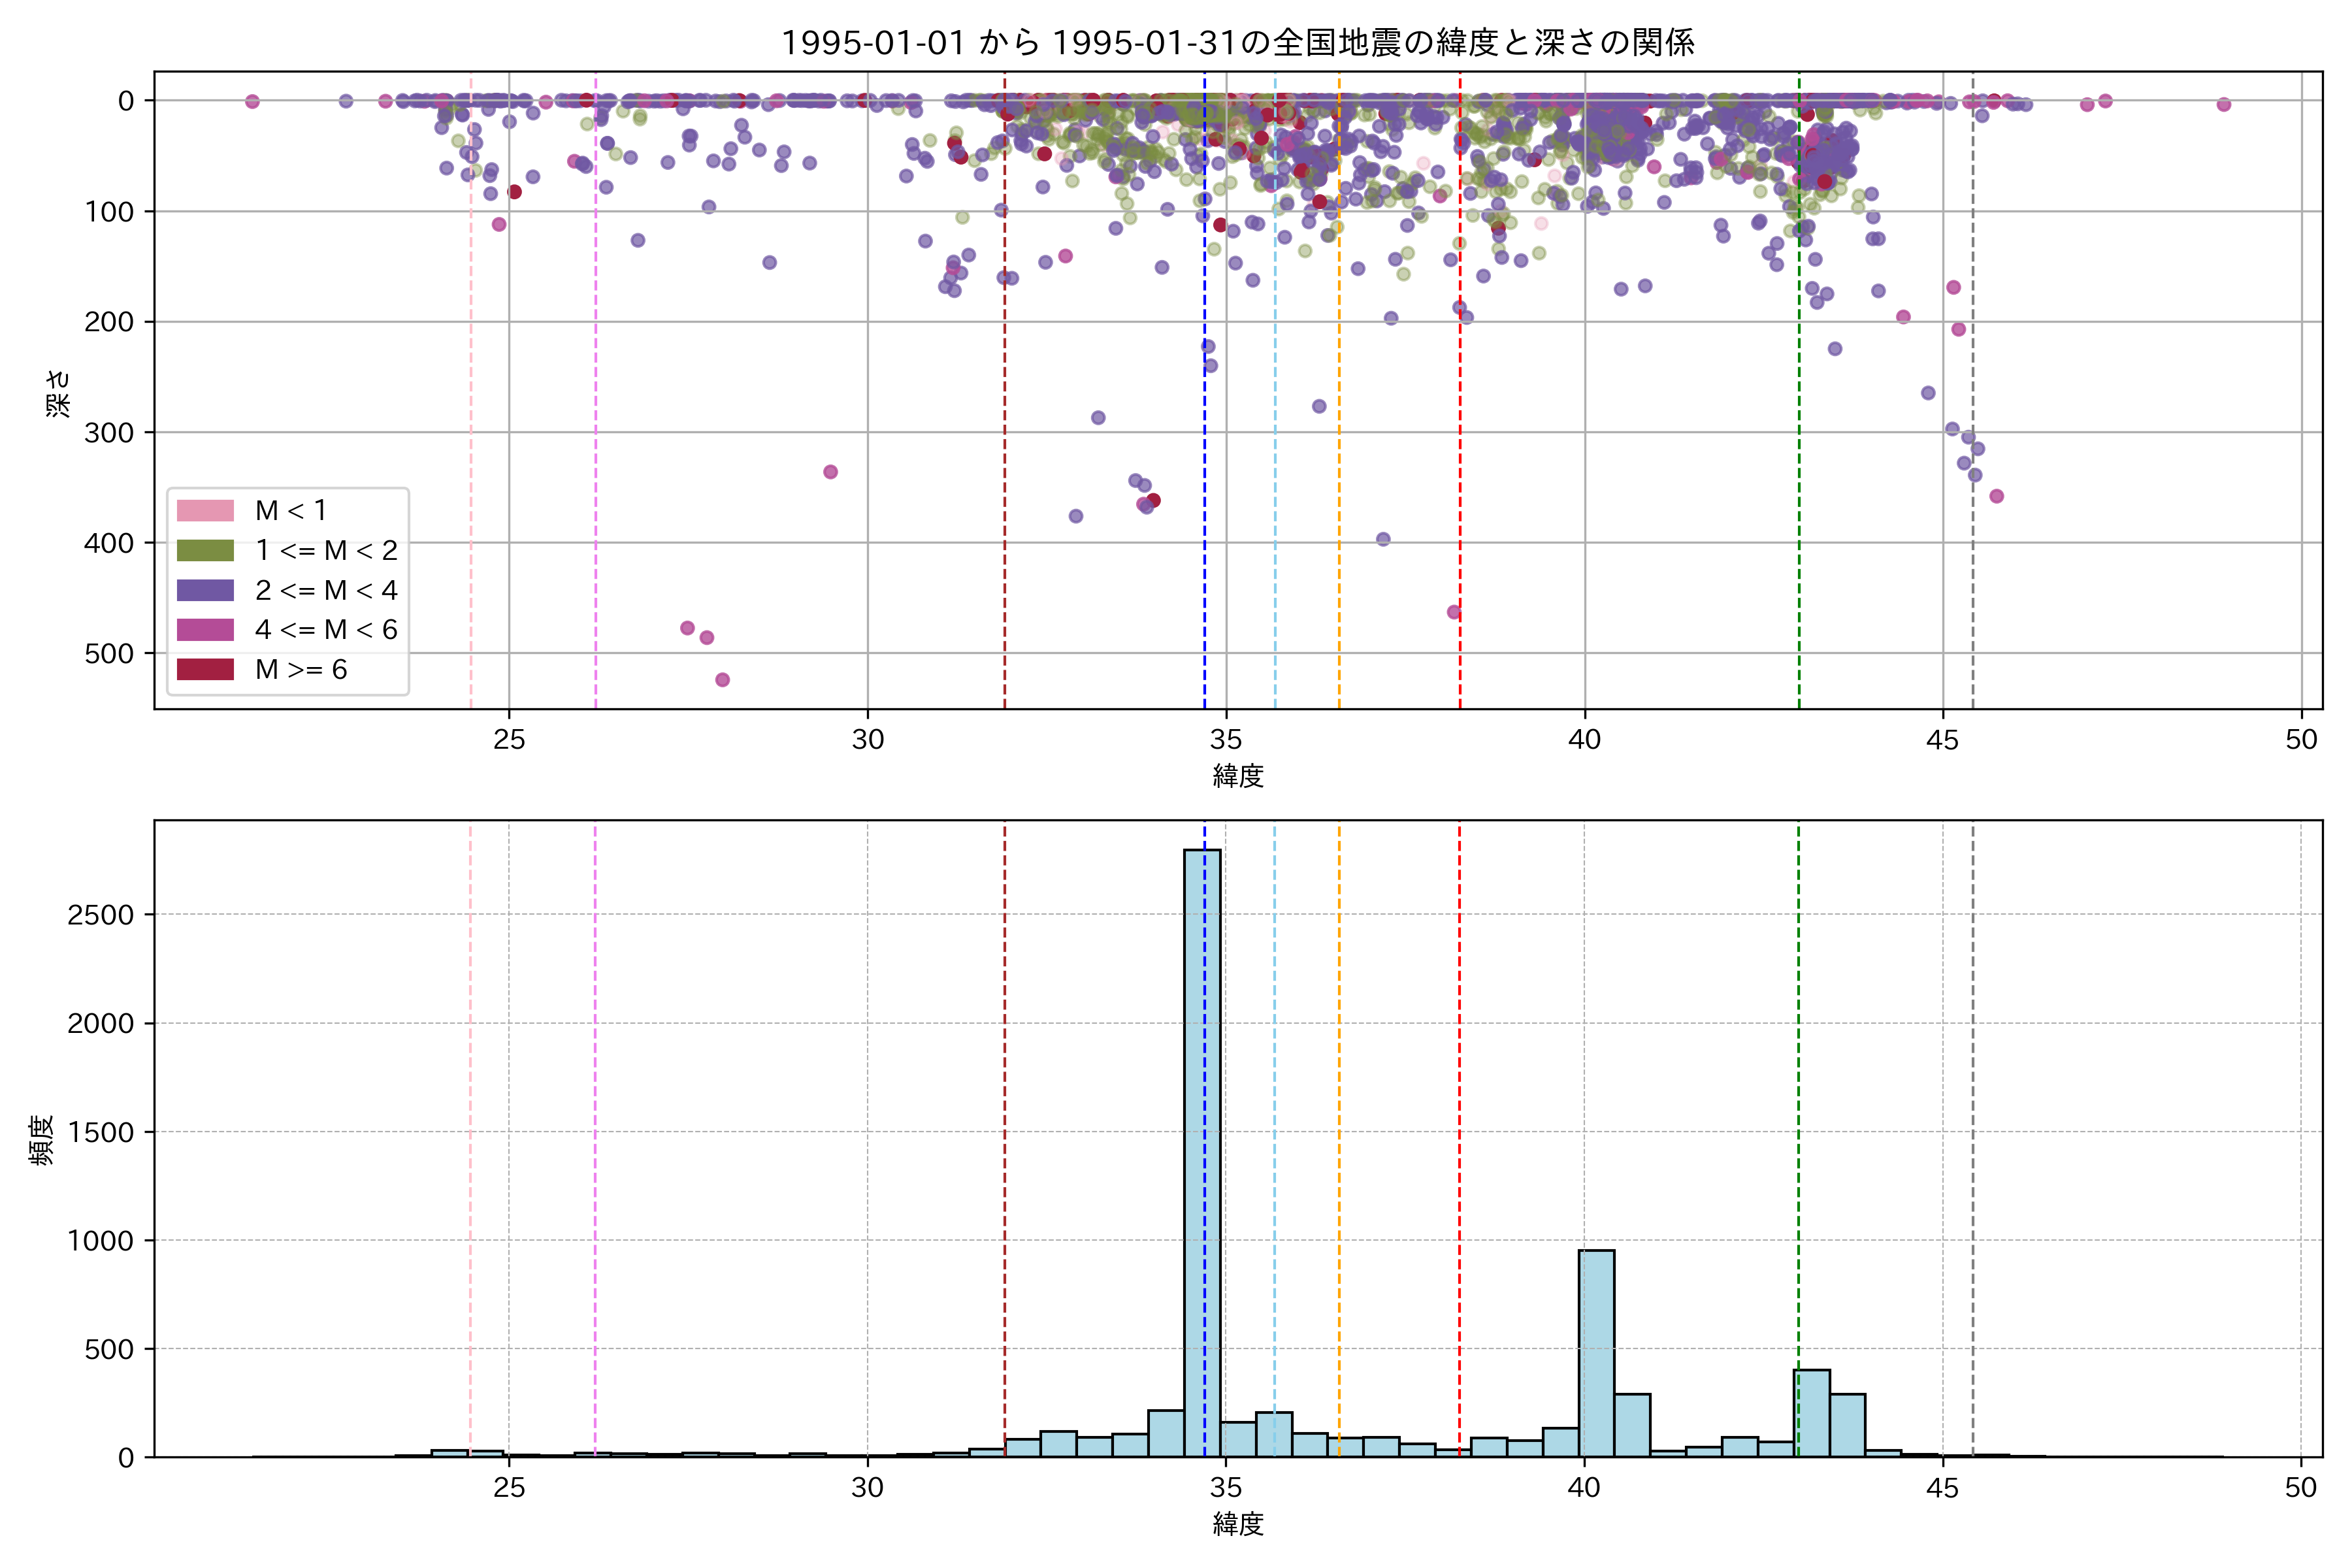Click the chart title text at top
Screen dimensions: 2352x1568
point(1237,43)
